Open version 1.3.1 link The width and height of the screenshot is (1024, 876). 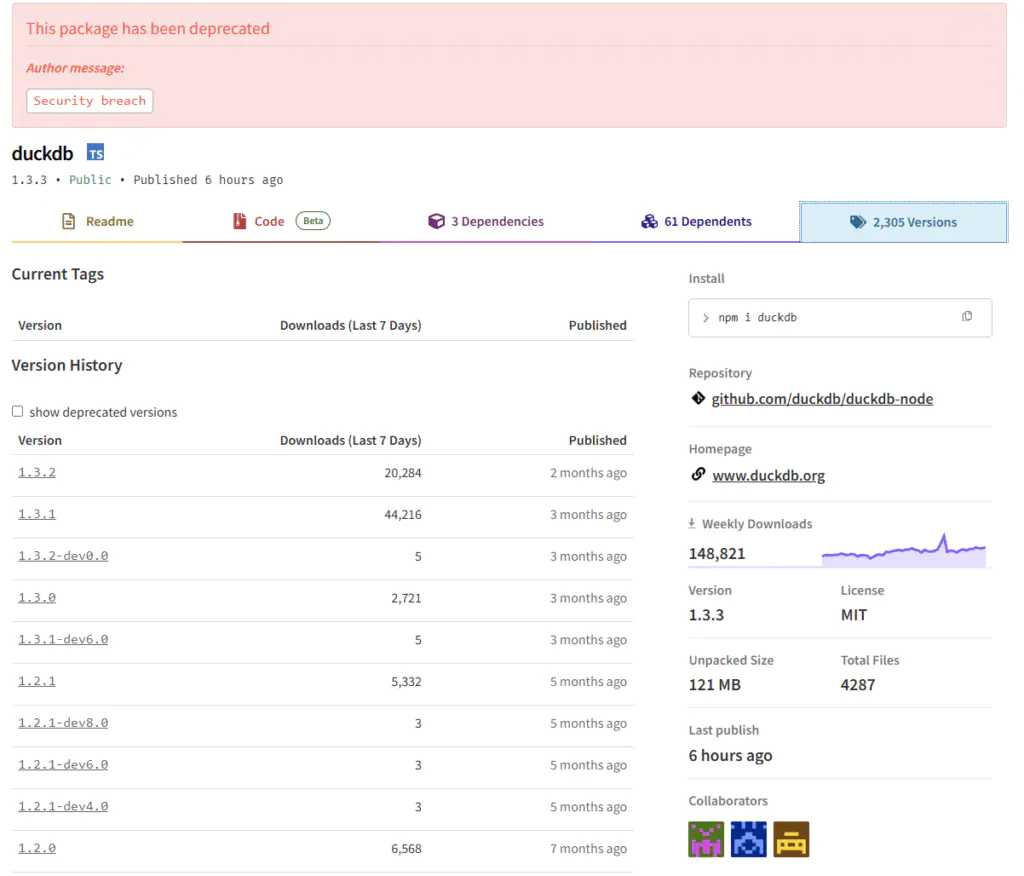click(x=37, y=514)
